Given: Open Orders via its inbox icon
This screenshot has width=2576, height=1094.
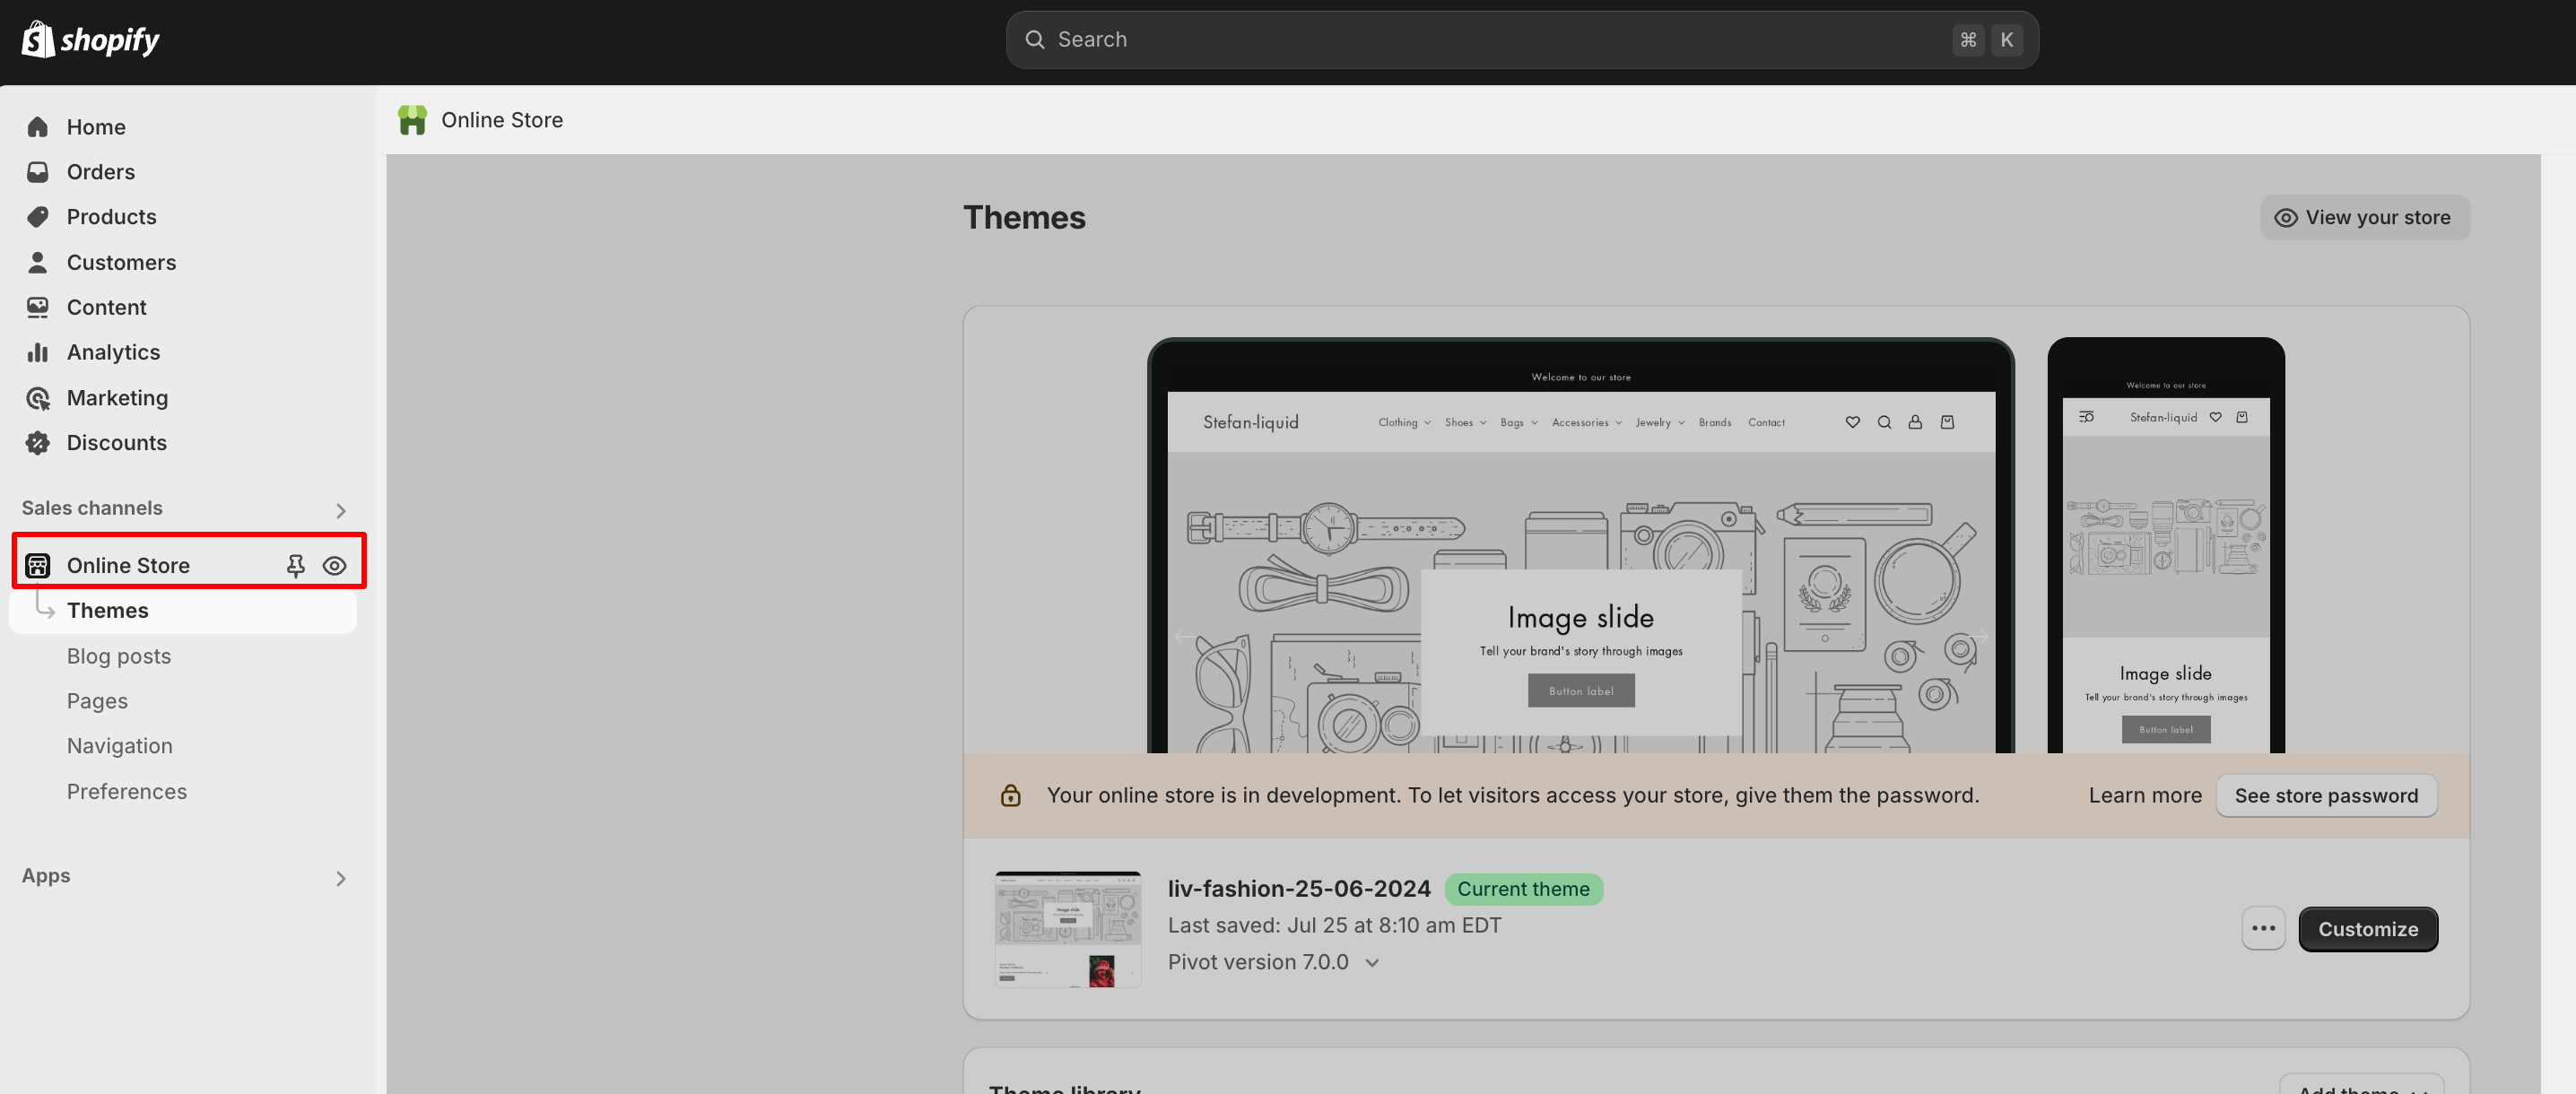Looking at the screenshot, I should pyautogui.click(x=38, y=172).
